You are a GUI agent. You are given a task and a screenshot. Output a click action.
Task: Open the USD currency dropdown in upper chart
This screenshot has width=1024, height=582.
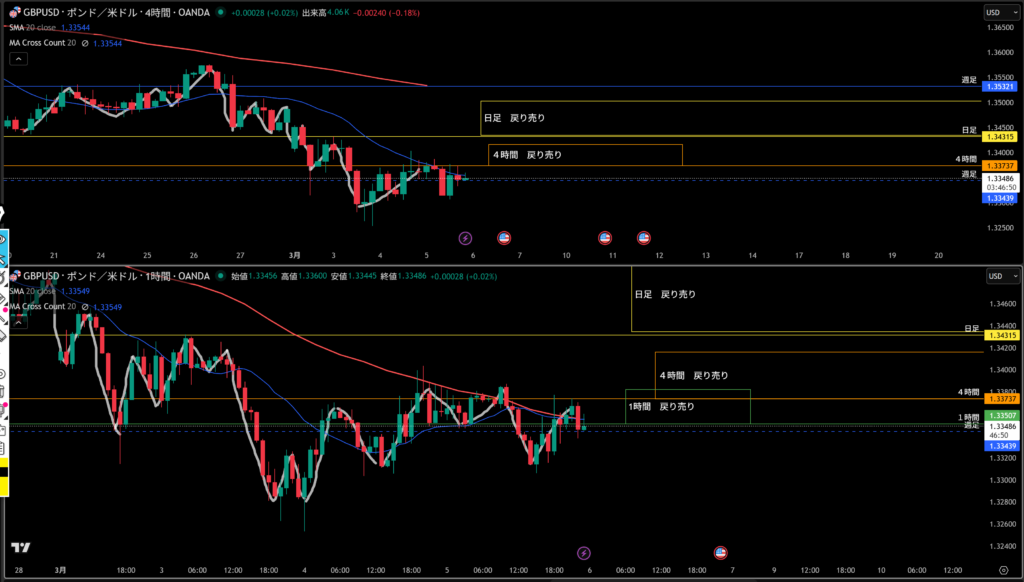(x=997, y=13)
